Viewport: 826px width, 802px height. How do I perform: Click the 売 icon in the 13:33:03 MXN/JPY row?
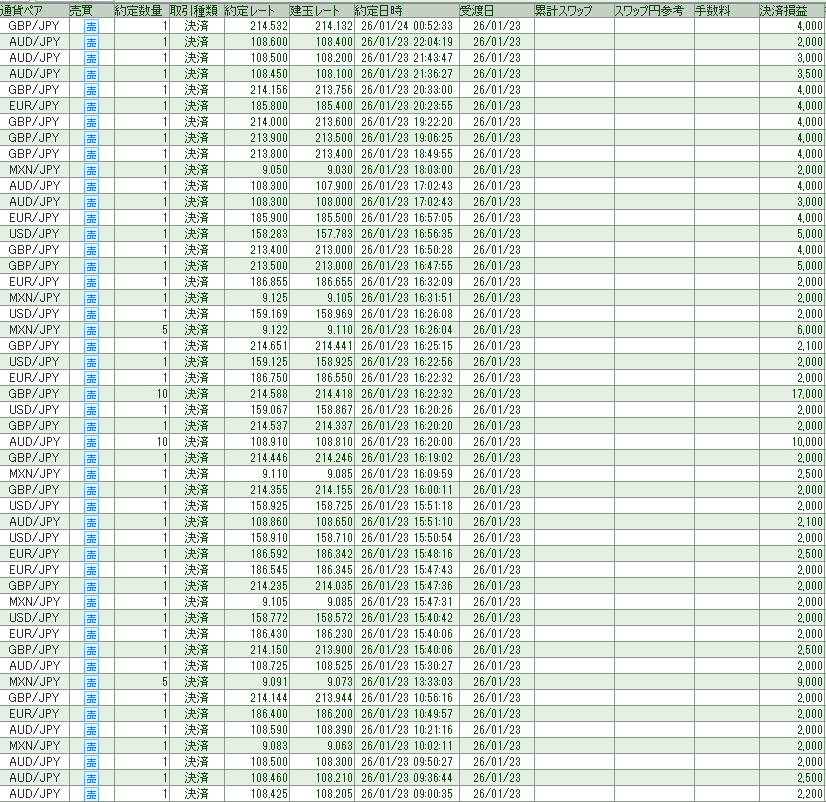(91, 682)
